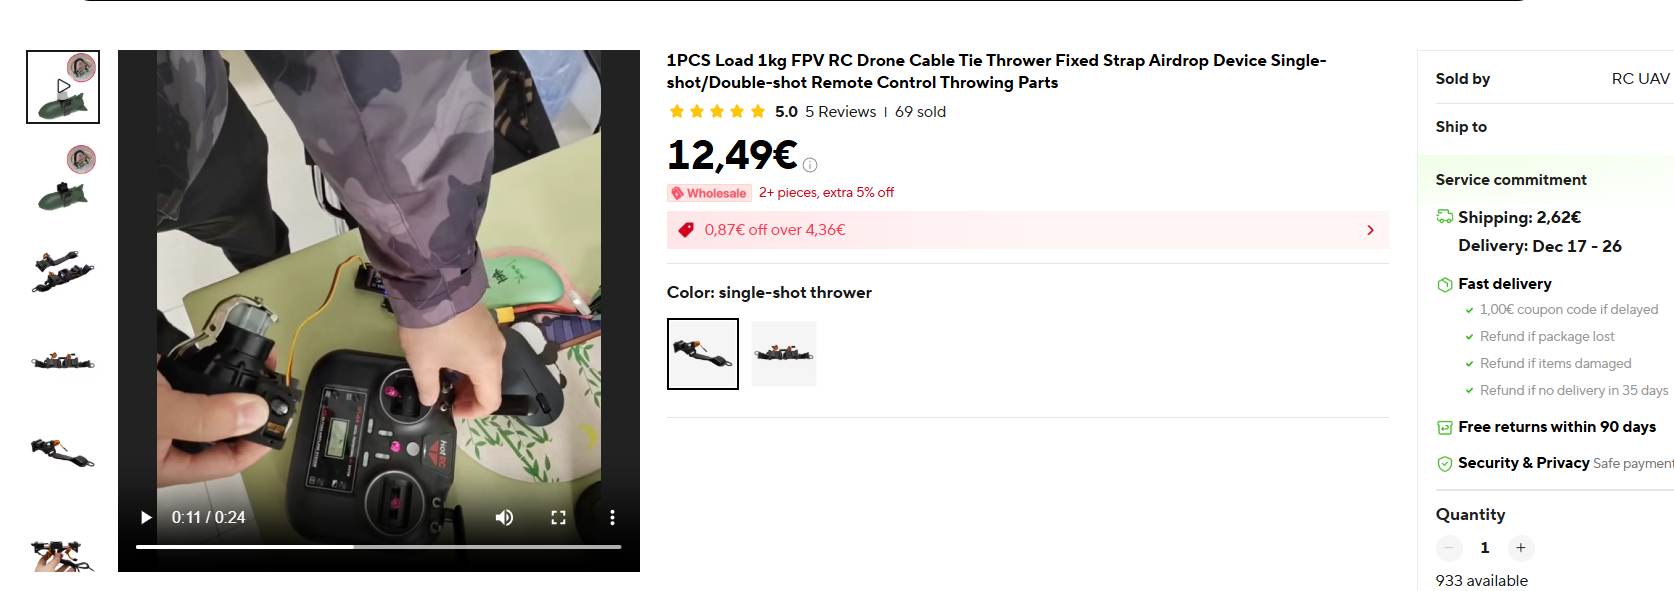Open the 5 Reviews link
Viewport: 1674px width, 591px height.
pyautogui.click(x=840, y=112)
